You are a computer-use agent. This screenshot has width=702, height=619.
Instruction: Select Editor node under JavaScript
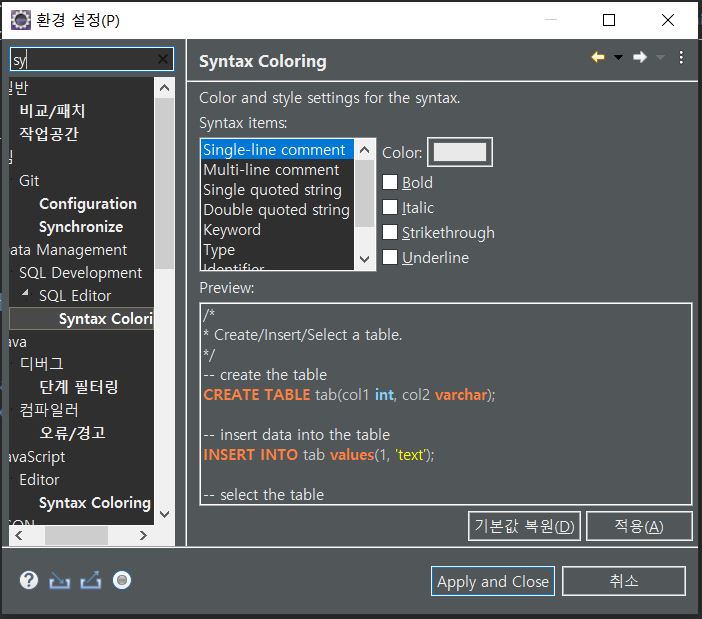click(39, 480)
